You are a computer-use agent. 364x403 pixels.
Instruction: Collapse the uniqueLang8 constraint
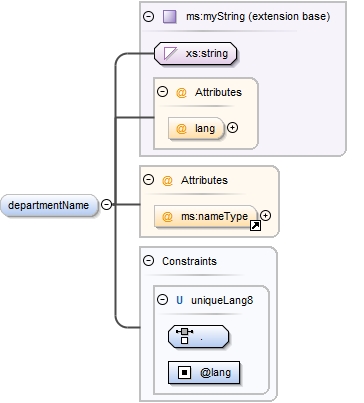tap(162, 300)
